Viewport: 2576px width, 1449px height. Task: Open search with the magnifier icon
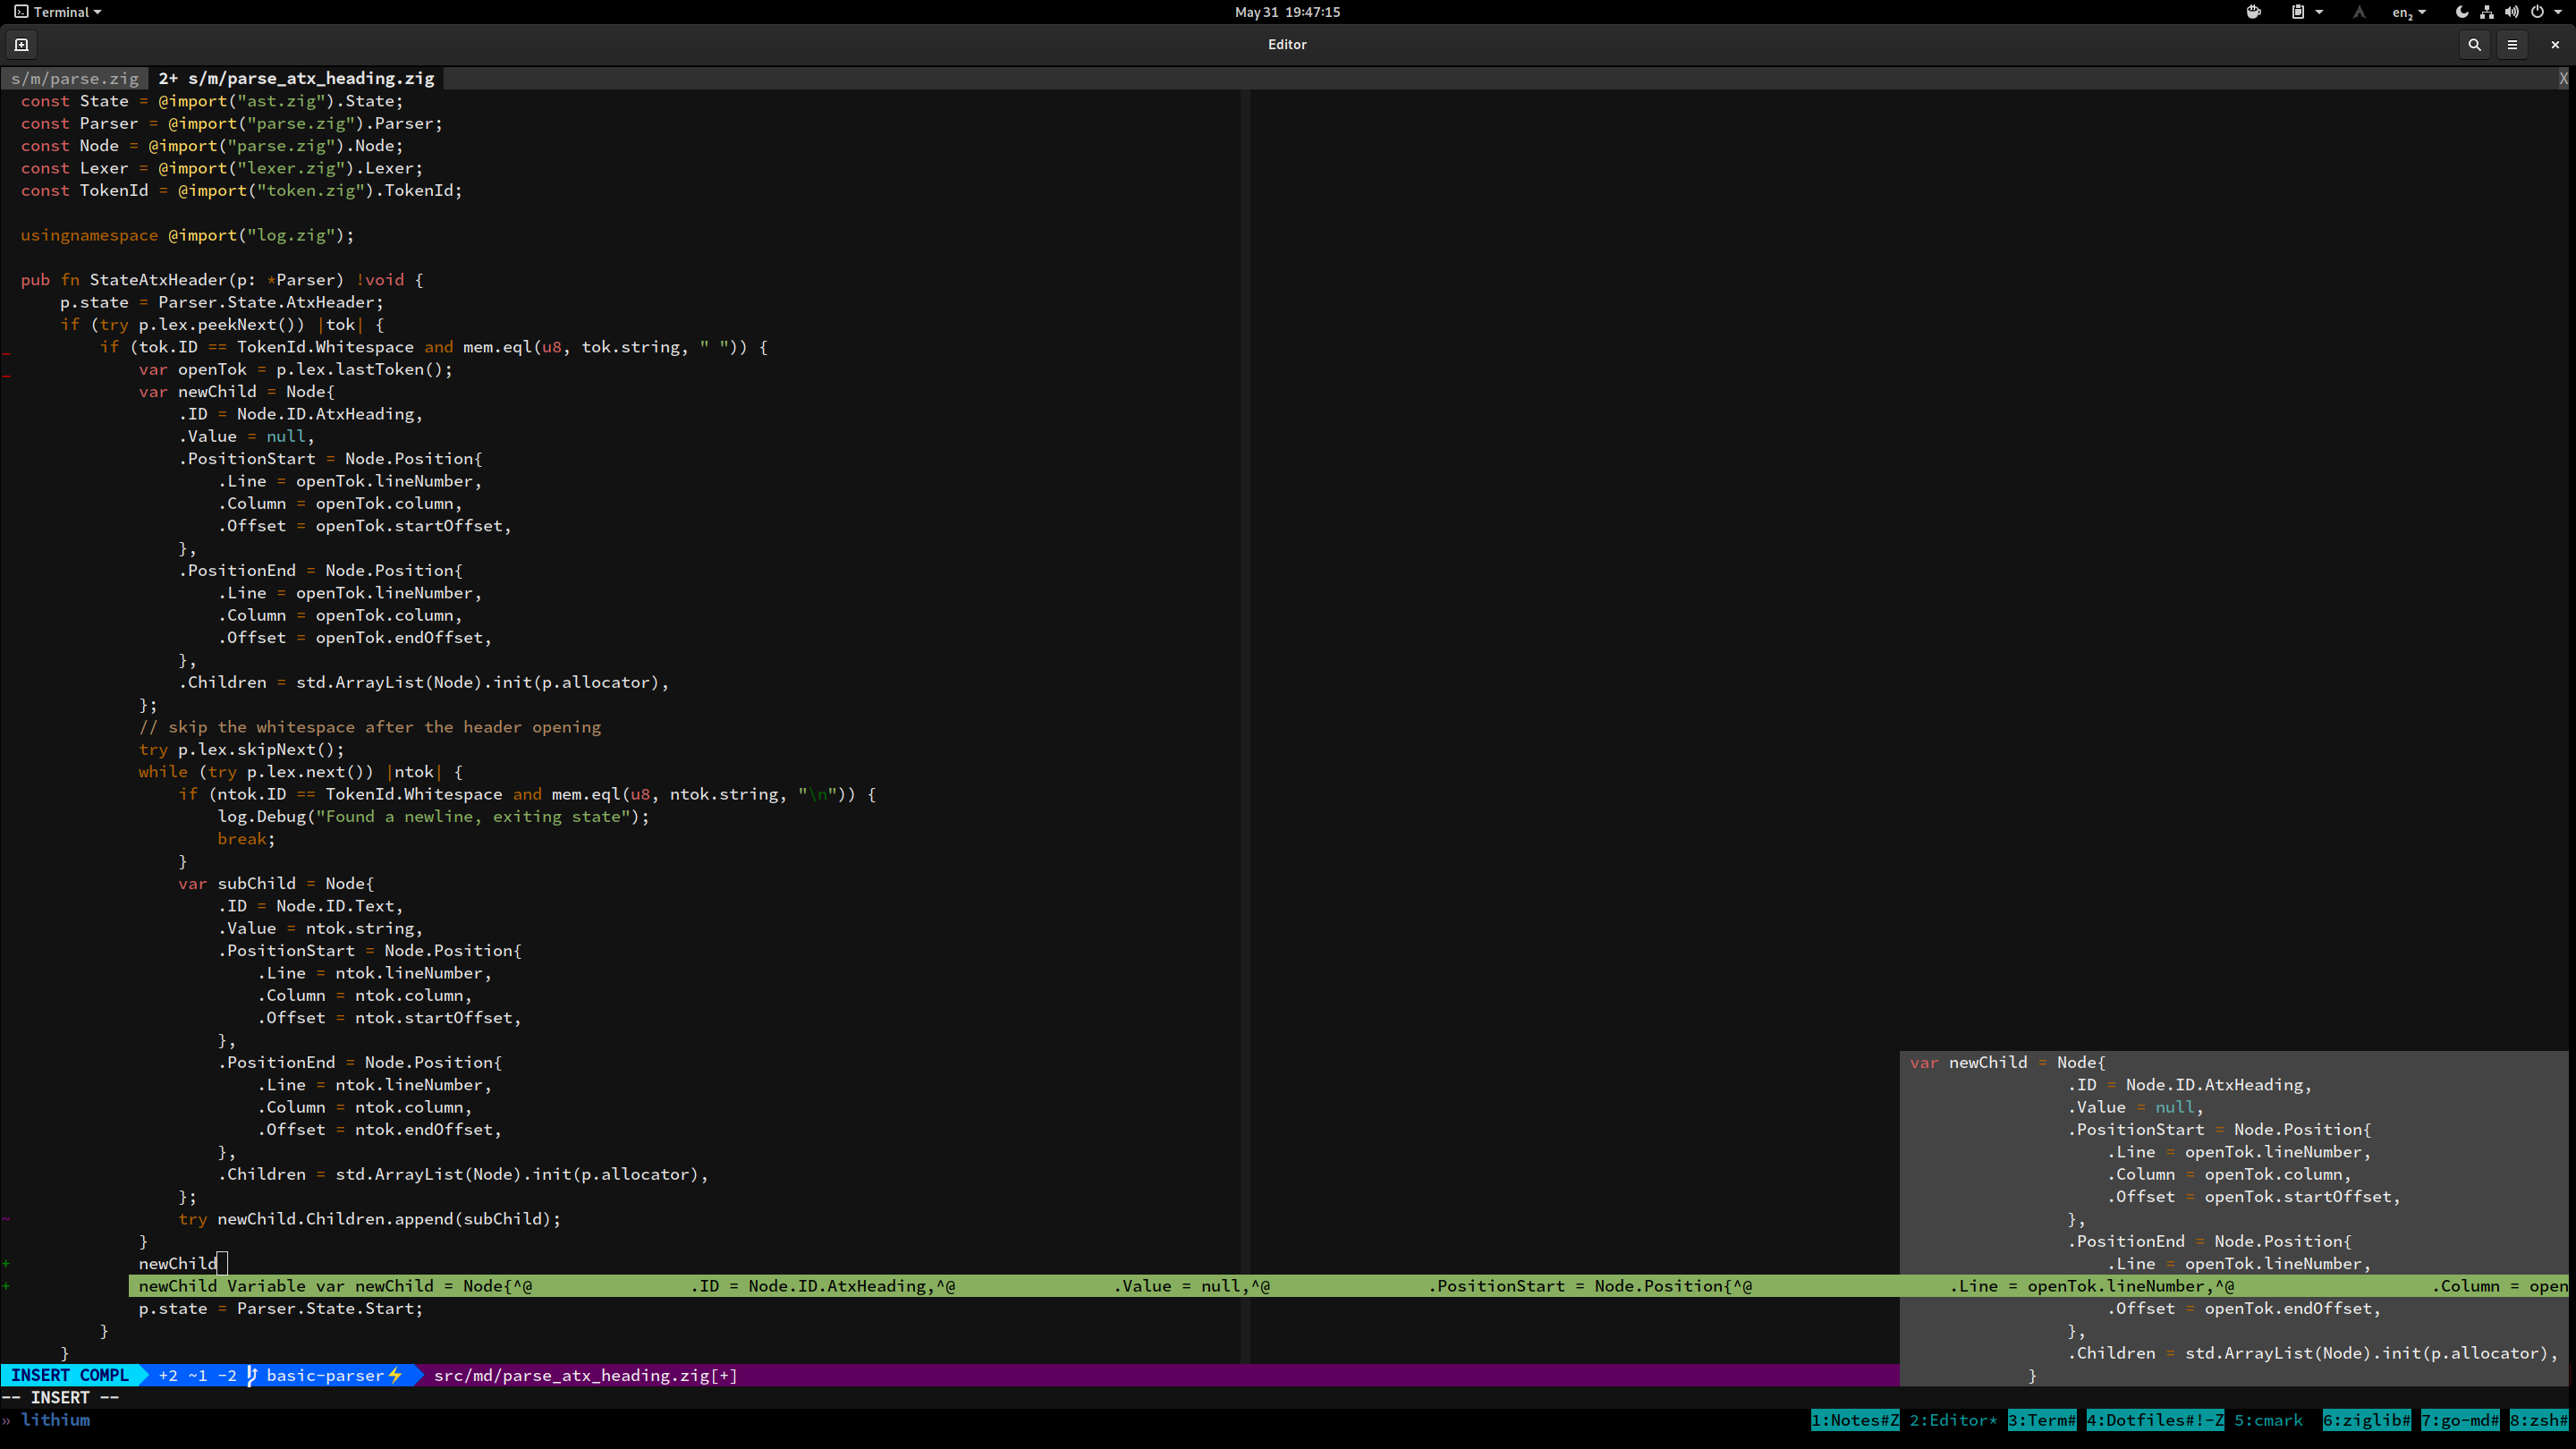click(x=2475, y=45)
